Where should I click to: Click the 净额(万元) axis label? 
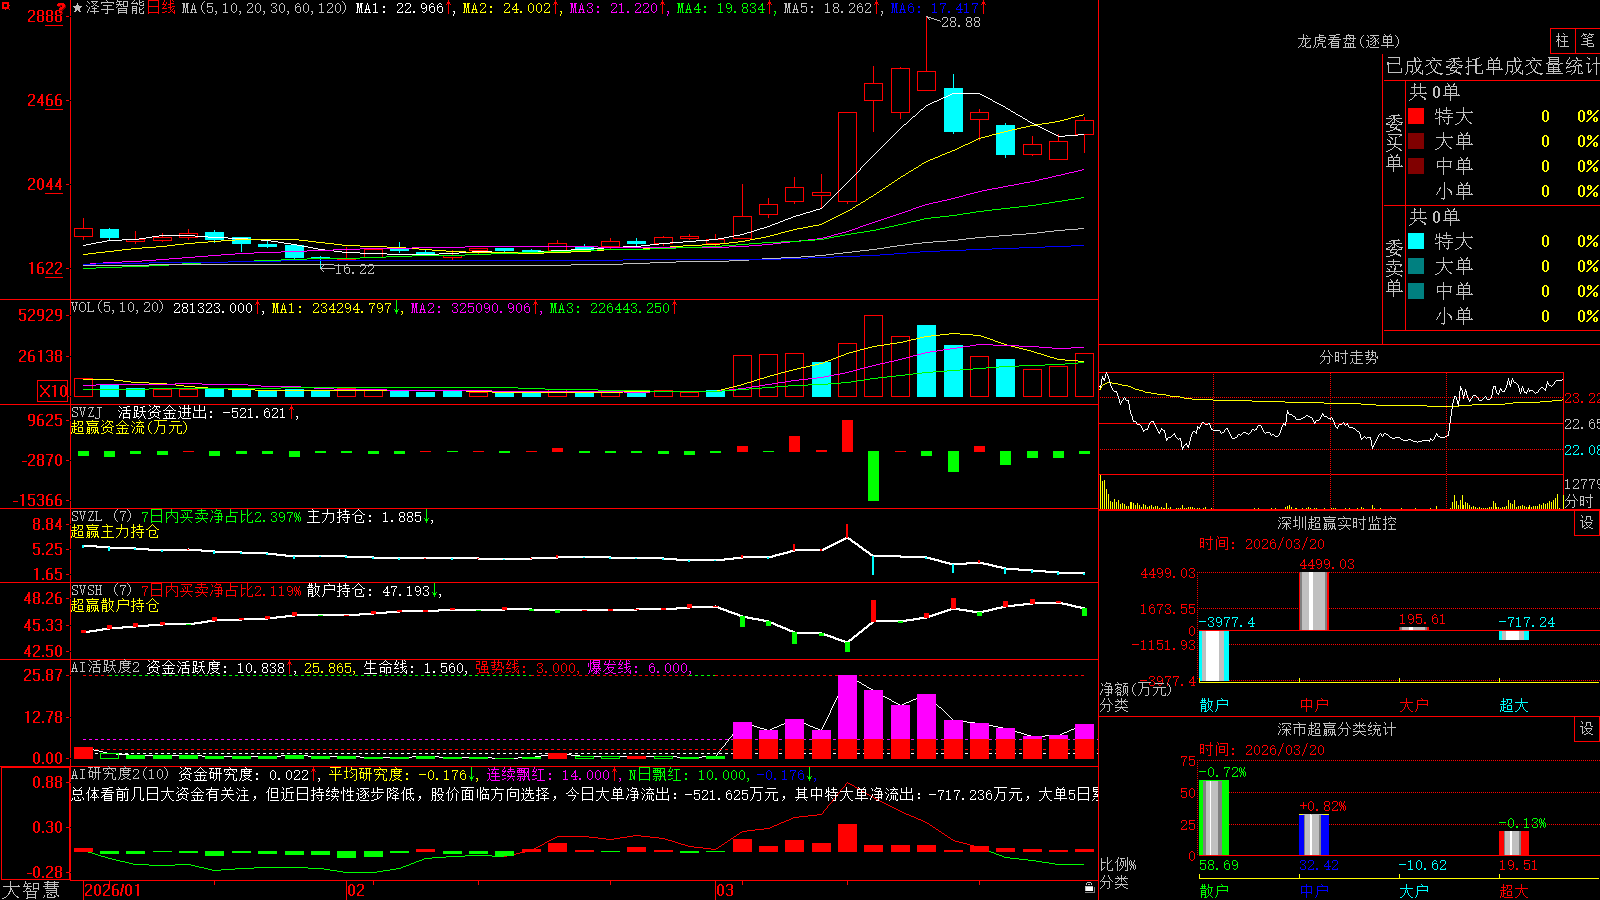coord(1135,689)
